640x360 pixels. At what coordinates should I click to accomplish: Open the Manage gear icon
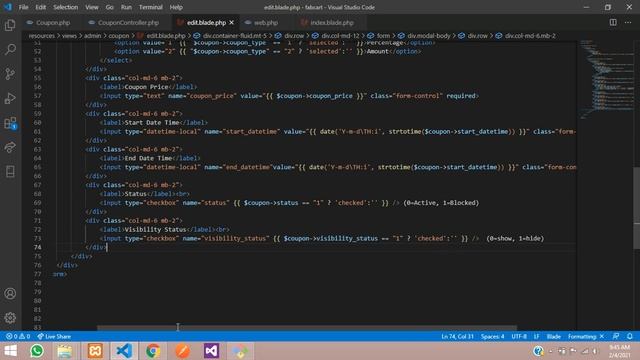pyautogui.click(x=10, y=318)
